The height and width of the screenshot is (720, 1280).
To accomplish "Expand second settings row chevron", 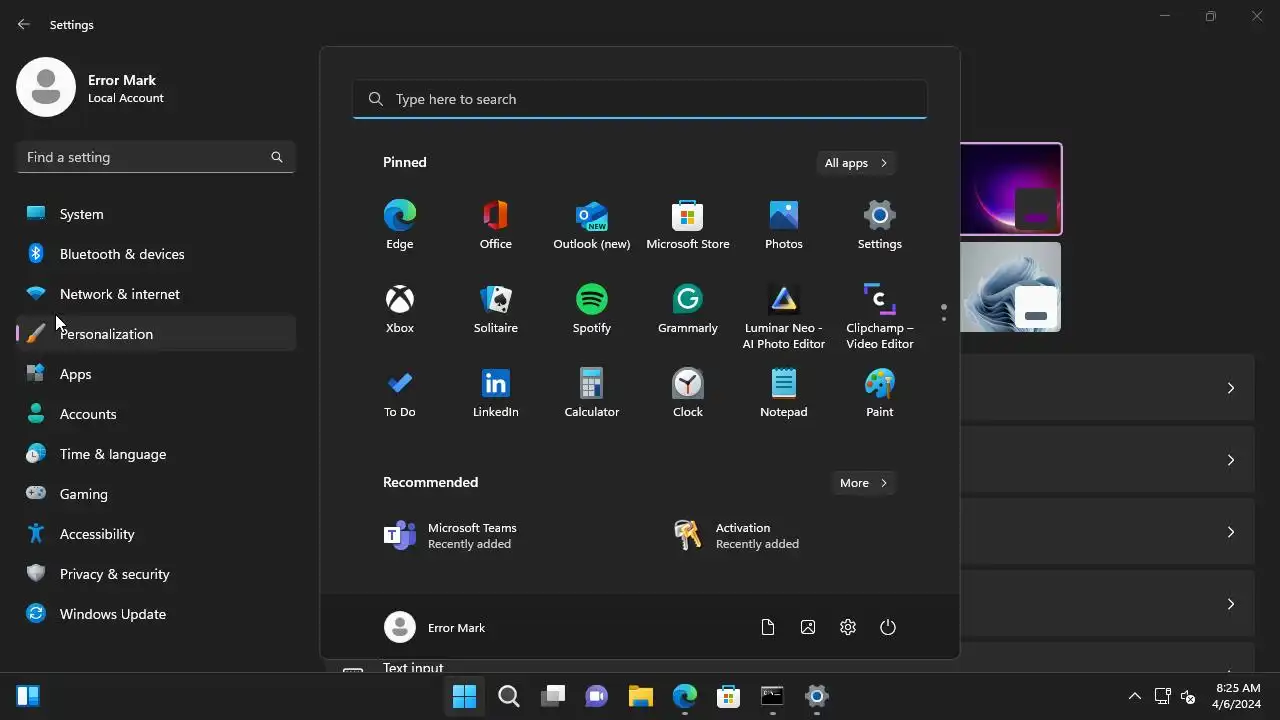I will point(1231,460).
